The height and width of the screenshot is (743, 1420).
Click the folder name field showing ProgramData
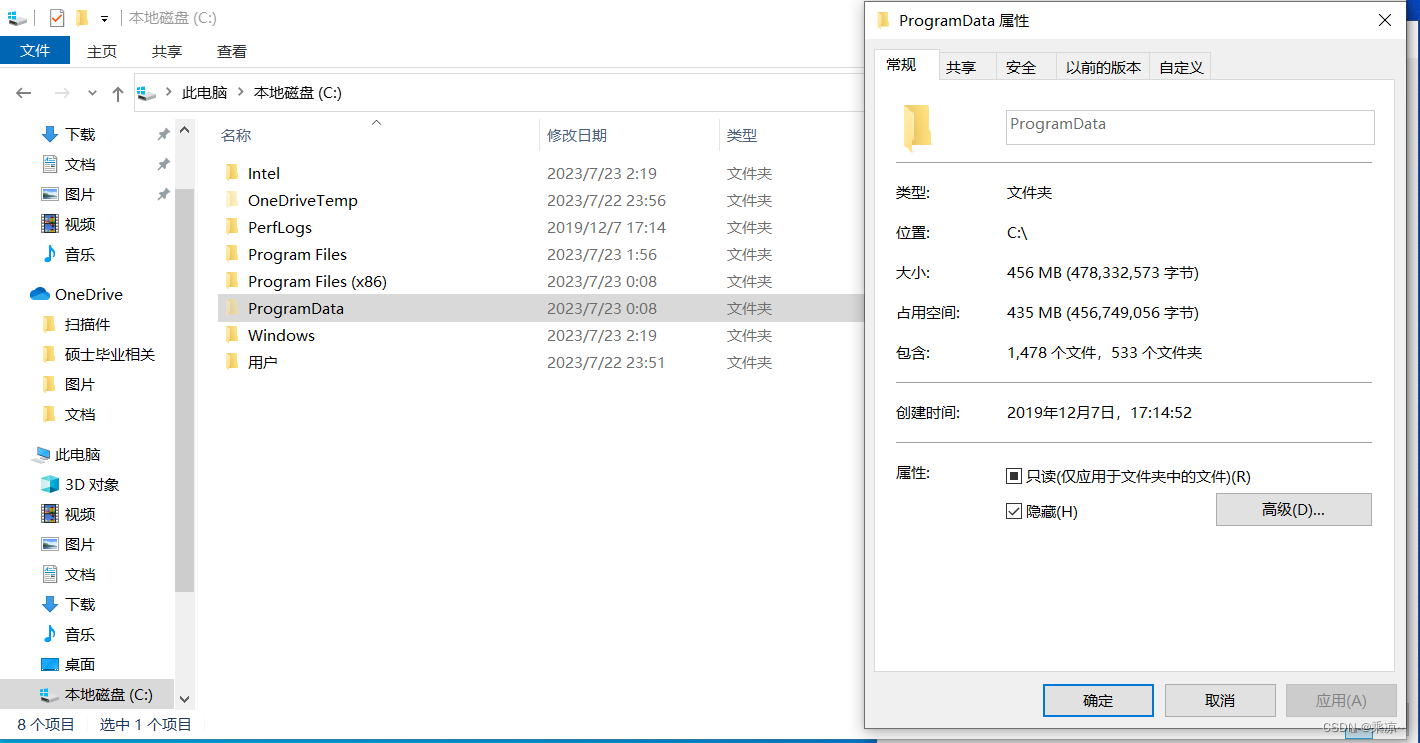pos(1190,127)
